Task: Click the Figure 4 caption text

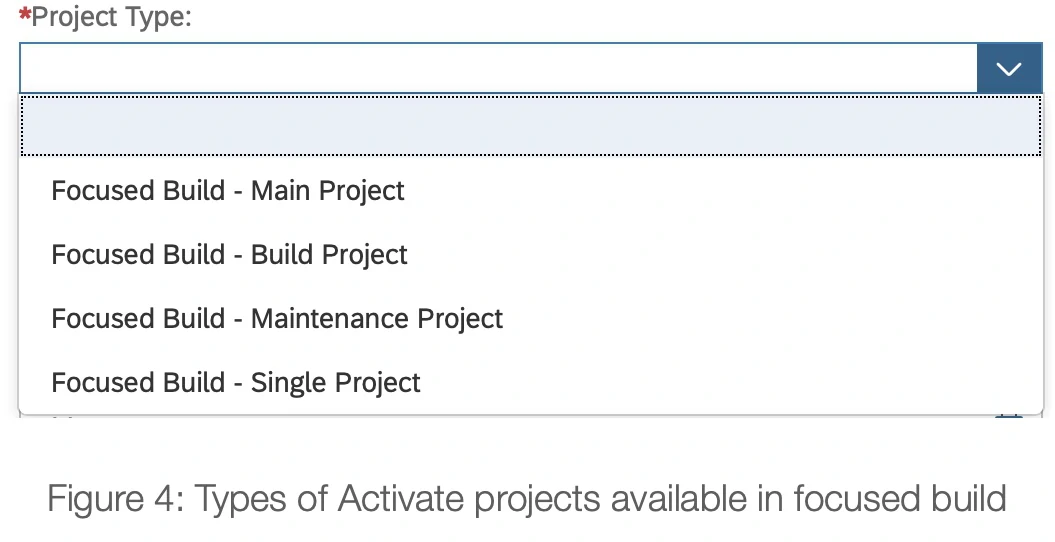Action: (x=527, y=498)
